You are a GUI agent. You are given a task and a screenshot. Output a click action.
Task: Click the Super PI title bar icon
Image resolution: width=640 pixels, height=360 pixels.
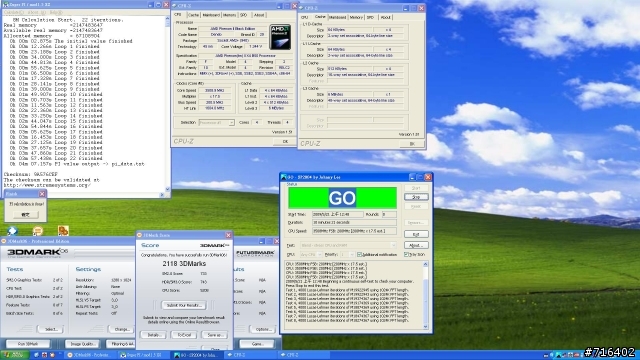coord(6,5)
